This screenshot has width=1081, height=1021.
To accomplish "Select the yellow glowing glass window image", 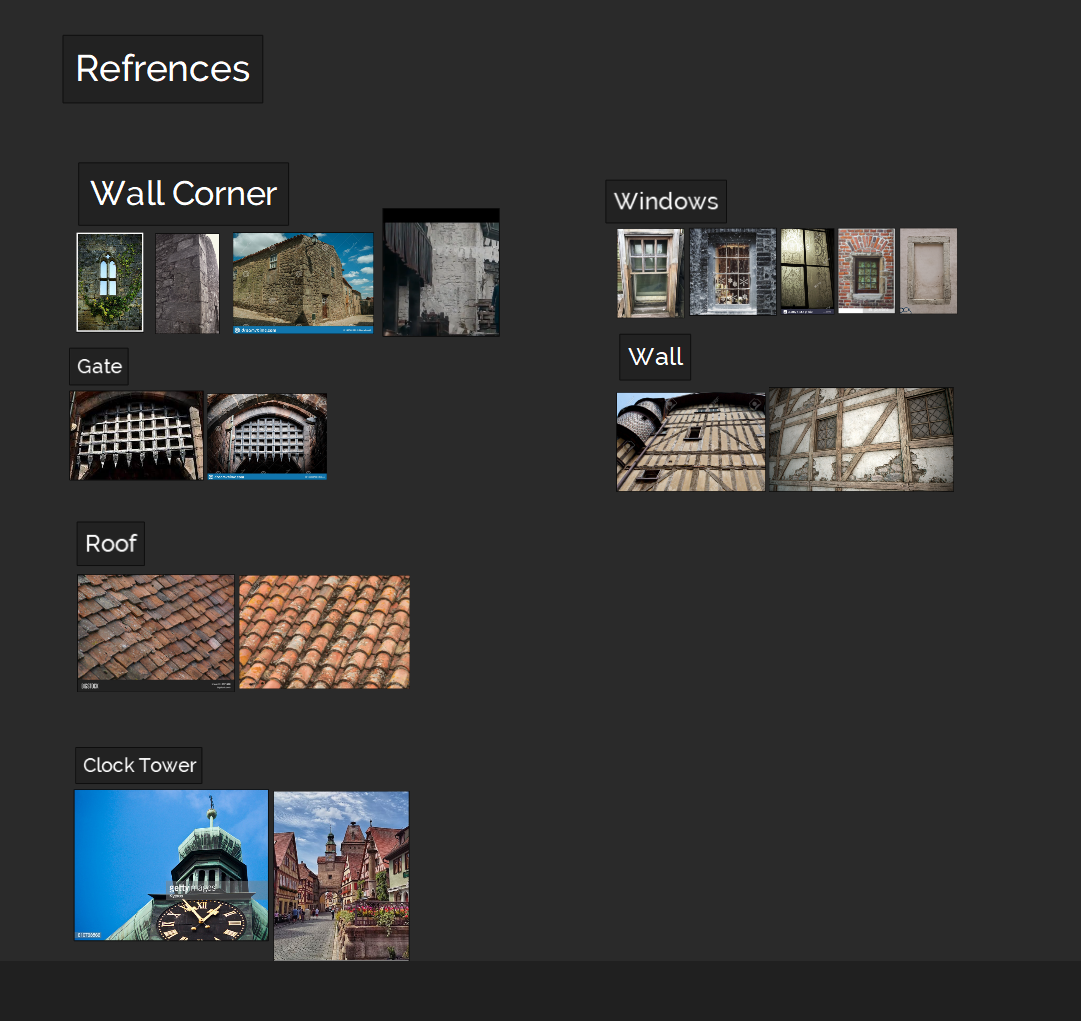I will pyautogui.click(x=807, y=272).
